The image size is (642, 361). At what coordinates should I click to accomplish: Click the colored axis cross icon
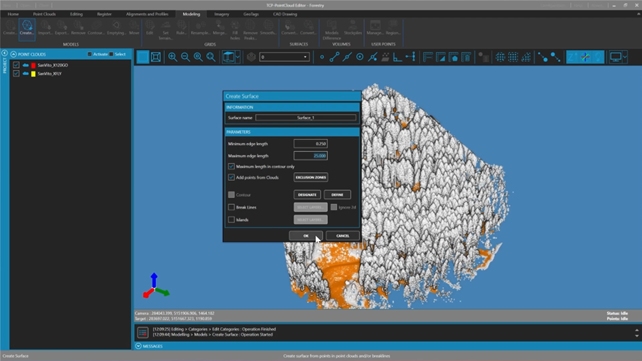click(x=585, y=57)
